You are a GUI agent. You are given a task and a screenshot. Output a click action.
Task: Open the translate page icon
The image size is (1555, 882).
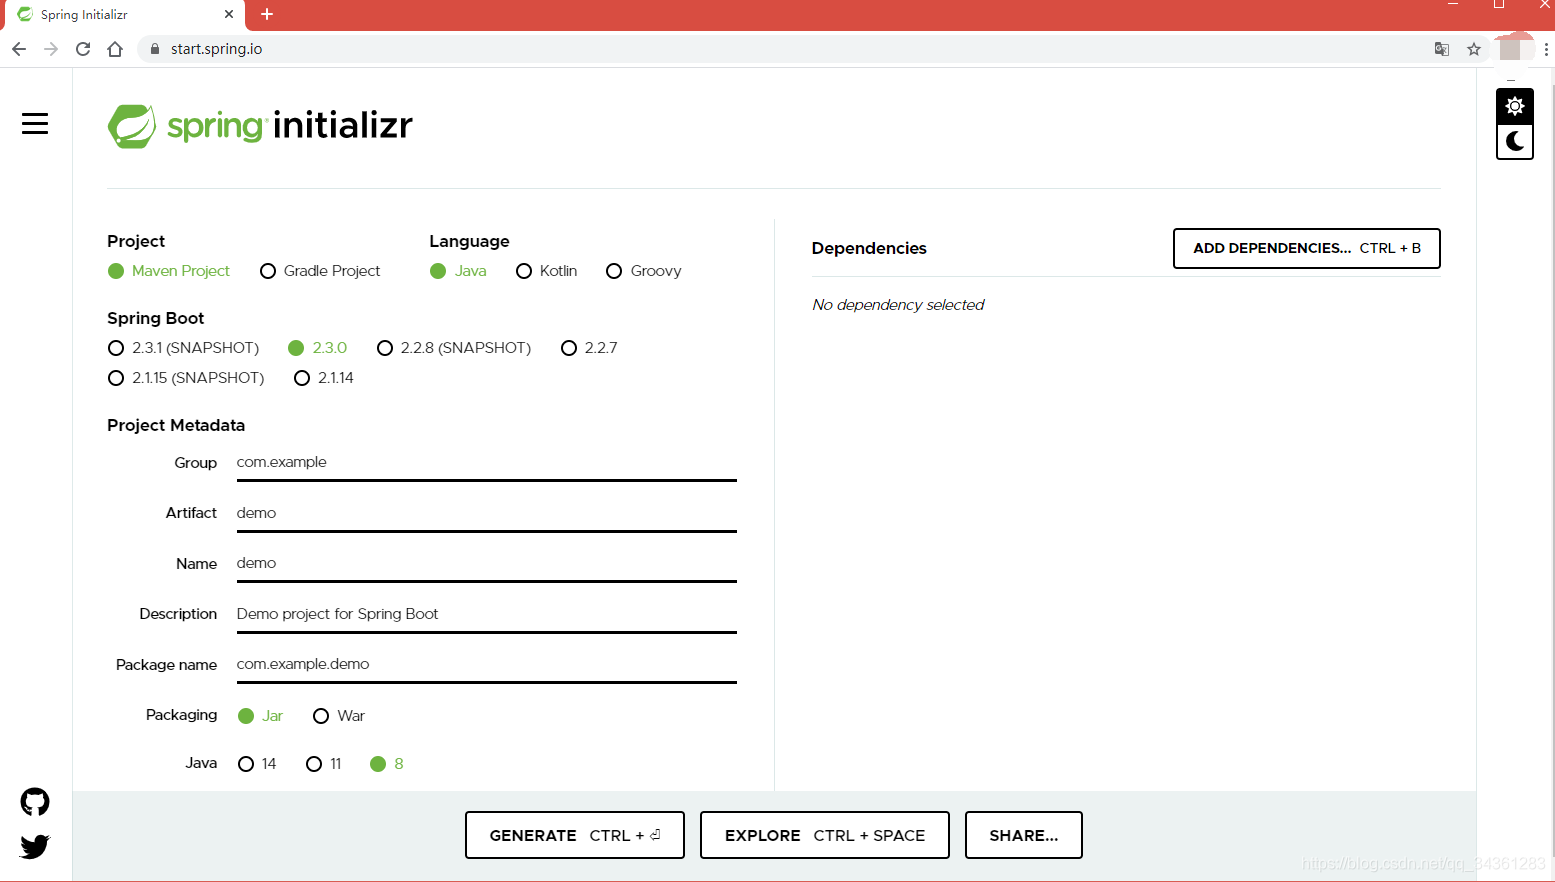(1442, 49)
